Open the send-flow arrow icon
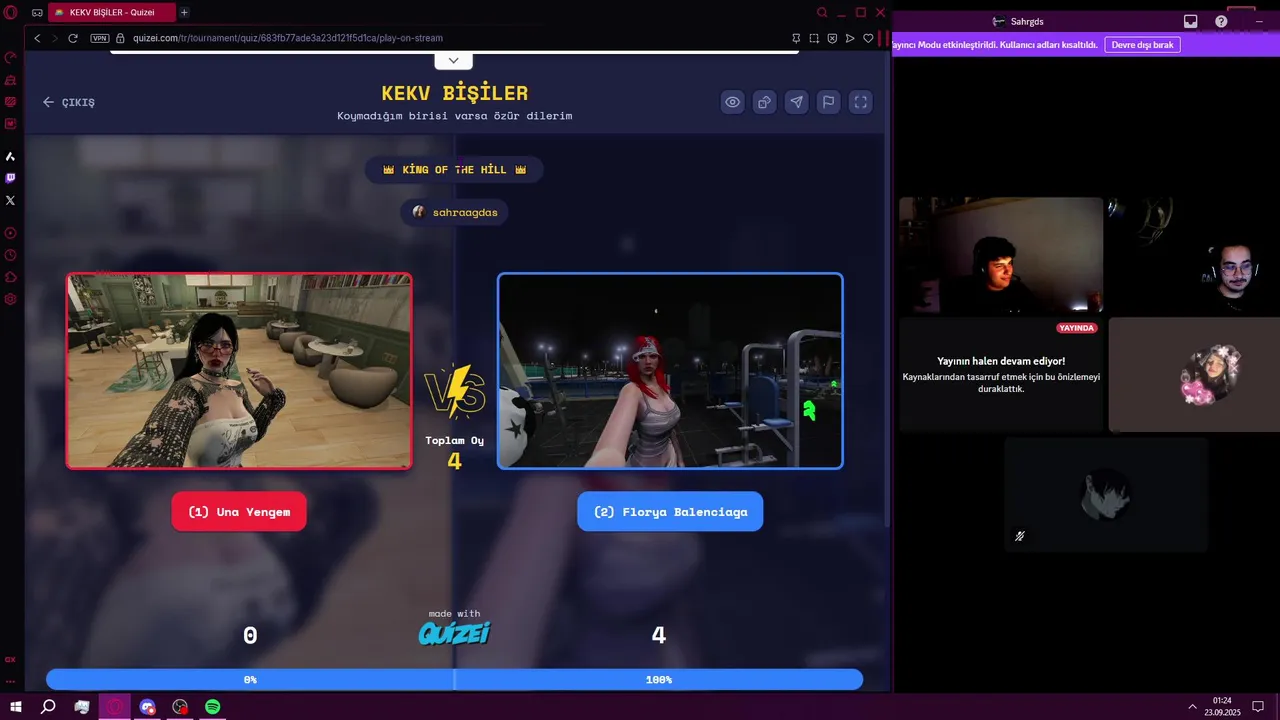The image size is (1280, 720). pyautogui.click(x=850, y=38)
